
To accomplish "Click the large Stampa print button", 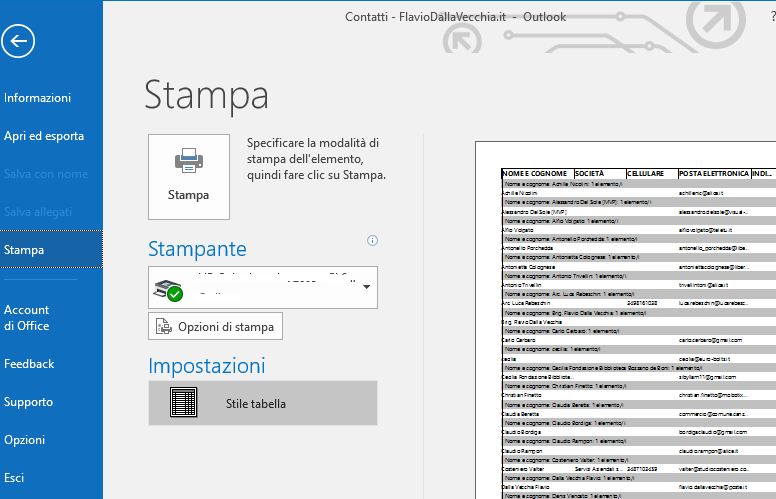I will point(189,177).
